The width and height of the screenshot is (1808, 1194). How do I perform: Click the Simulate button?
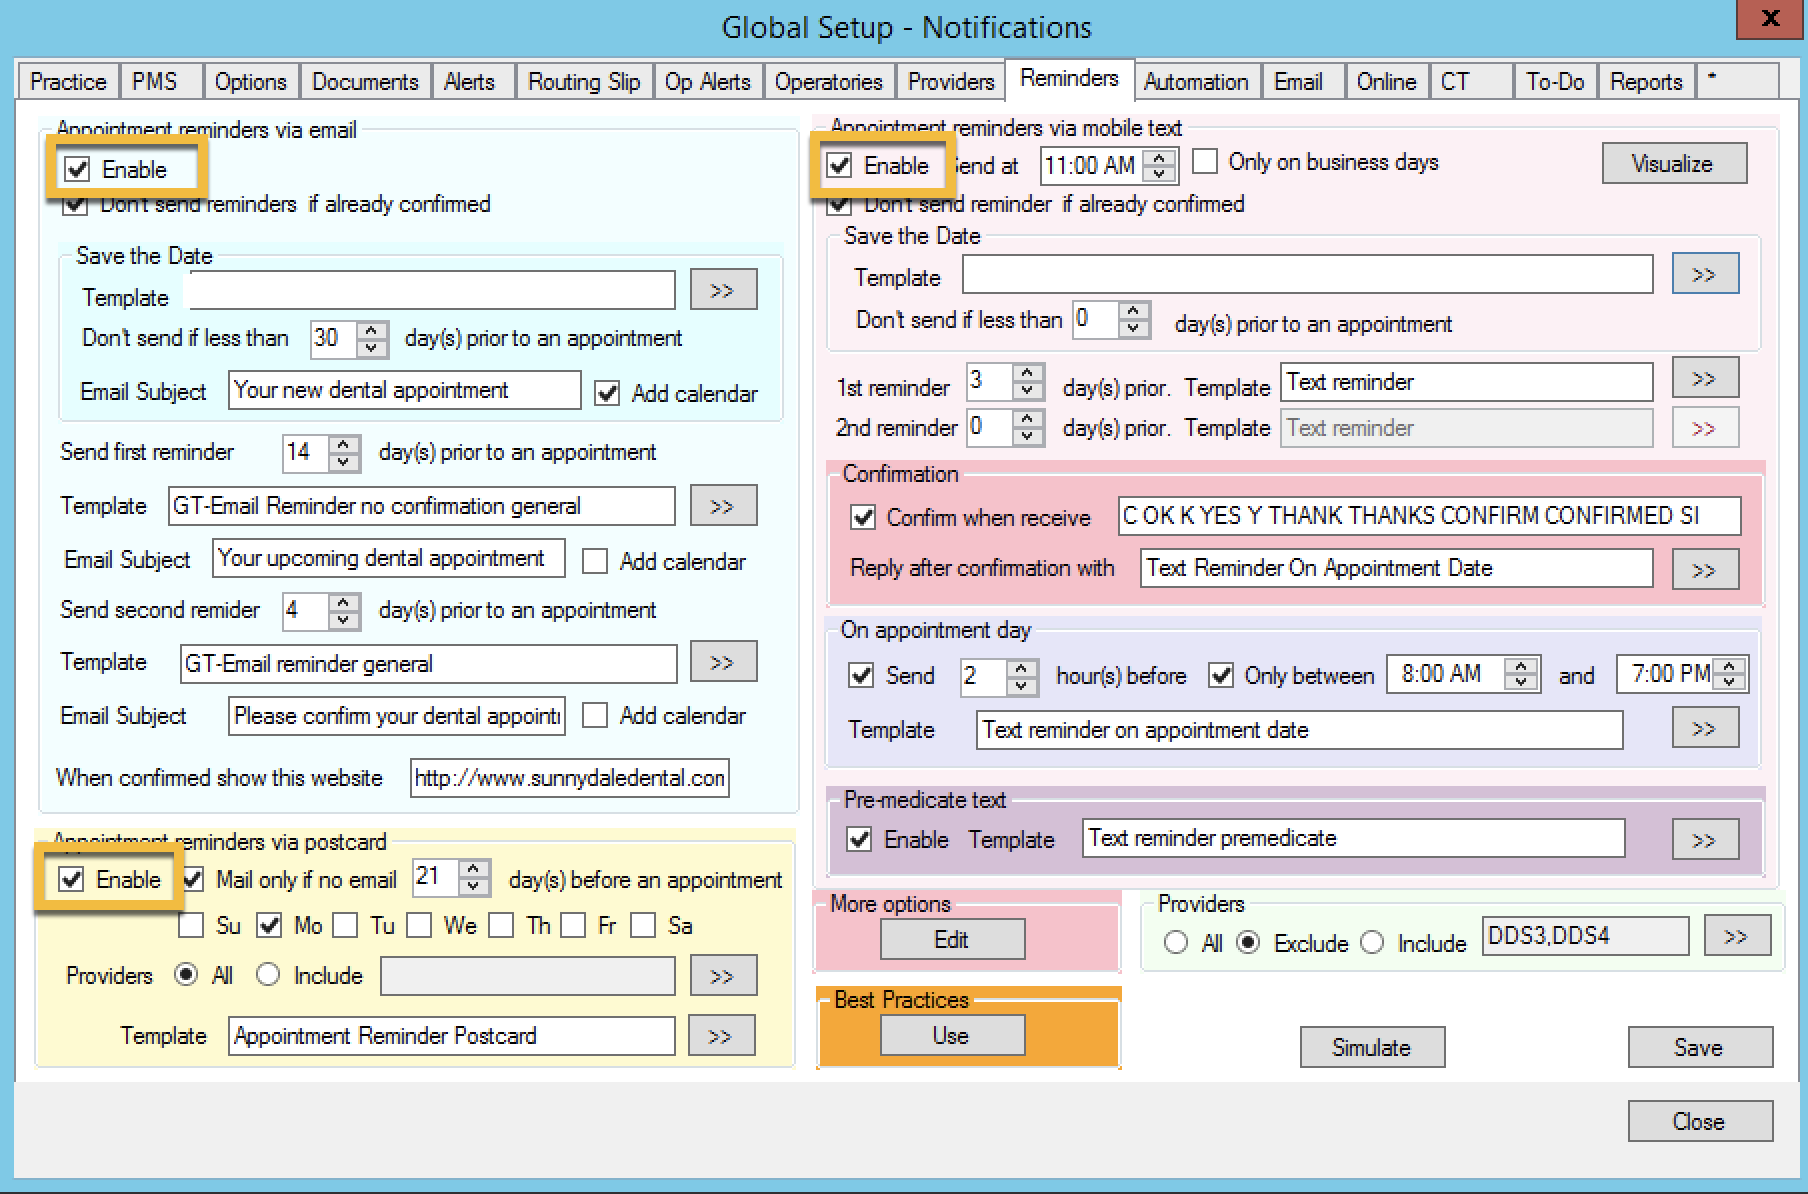click(1371, 1047)
